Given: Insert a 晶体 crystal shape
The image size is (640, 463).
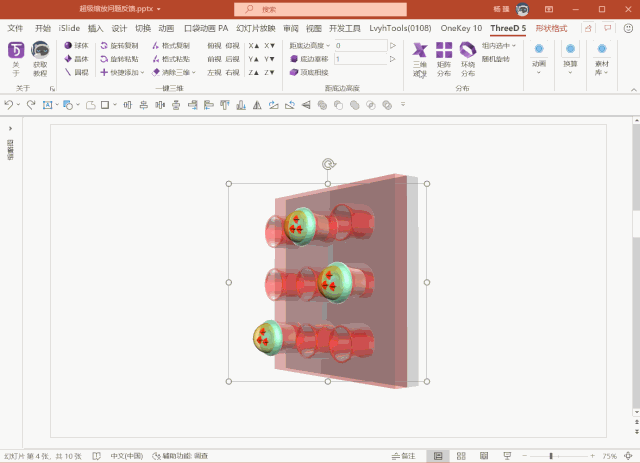Looking at the screenshot, I should [x=76, y=59].
